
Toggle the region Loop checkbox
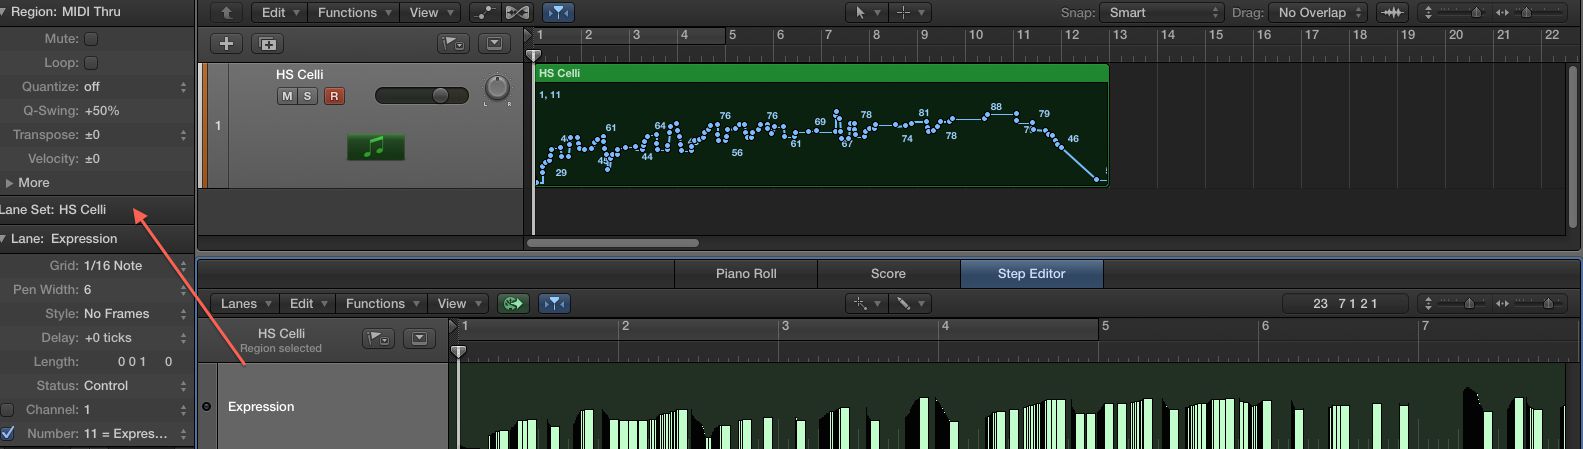[x=91, y=63]
